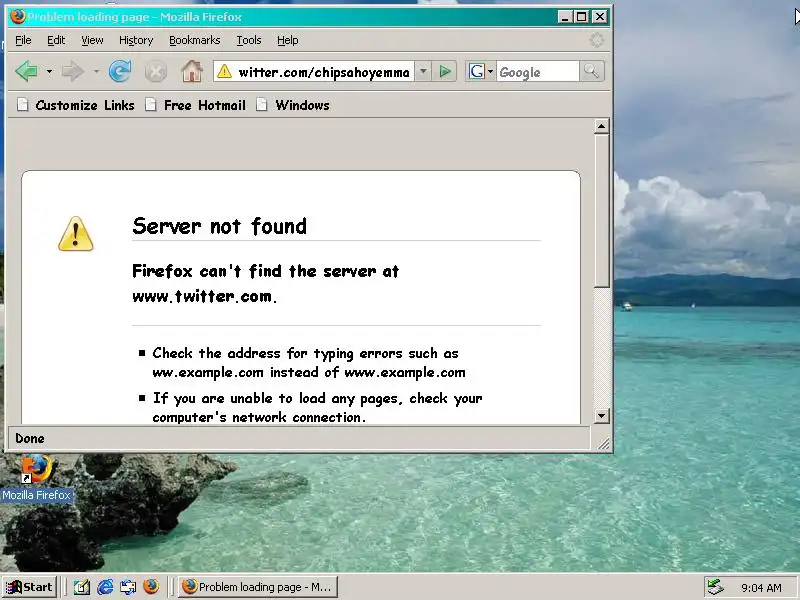Screen dimensions: 800x600
Task: Click the search magnifier button
Action: tap(592, 71)
